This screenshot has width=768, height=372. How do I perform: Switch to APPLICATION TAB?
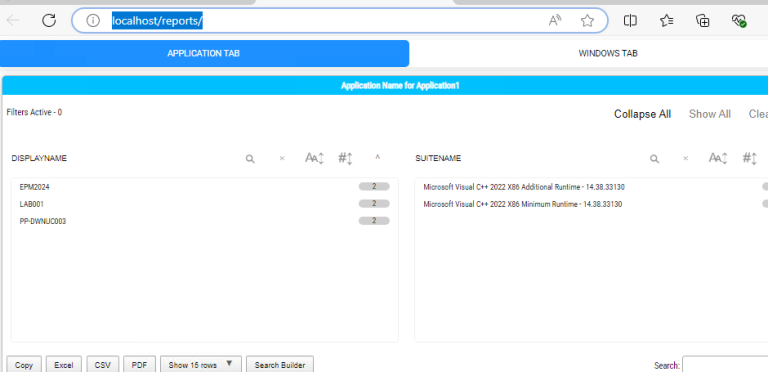coord(204,53)
